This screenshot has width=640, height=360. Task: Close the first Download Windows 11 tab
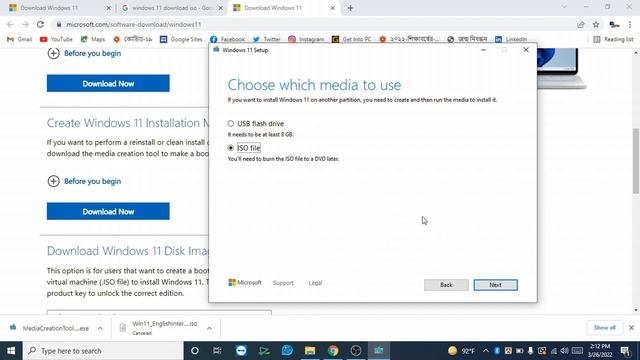pyautogui.click(x=108, y=8)
